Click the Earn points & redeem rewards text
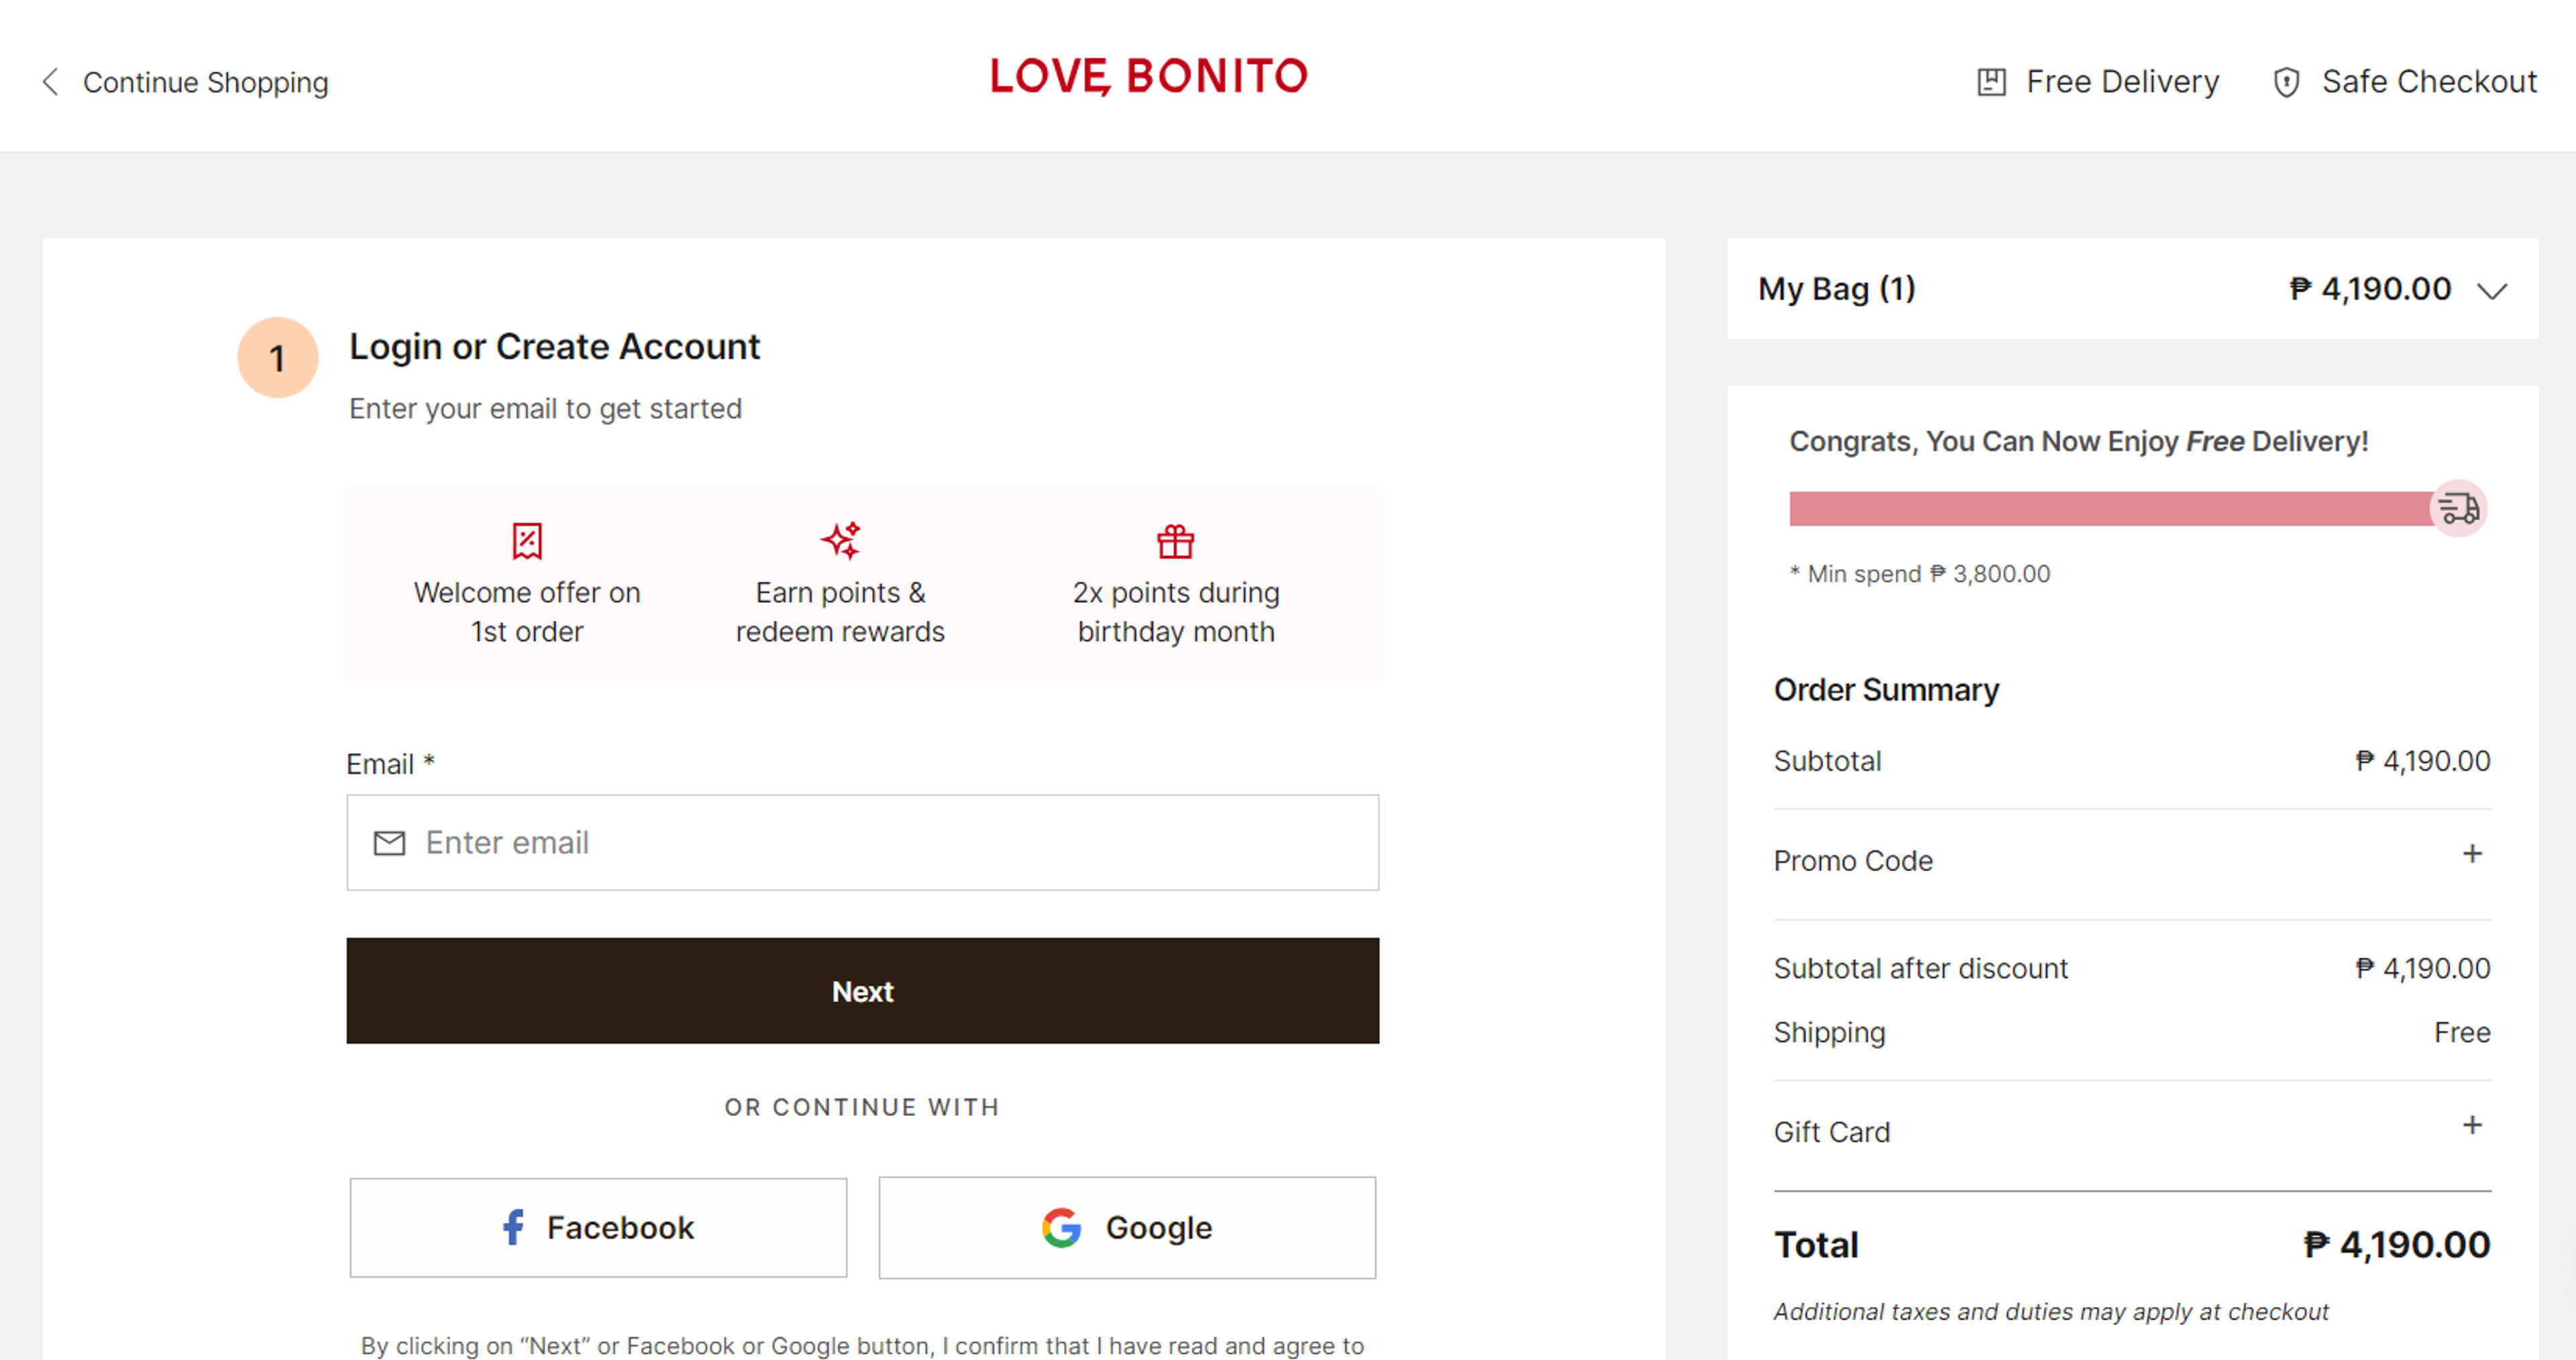Screen dimensions: 2576x1360 840,612
